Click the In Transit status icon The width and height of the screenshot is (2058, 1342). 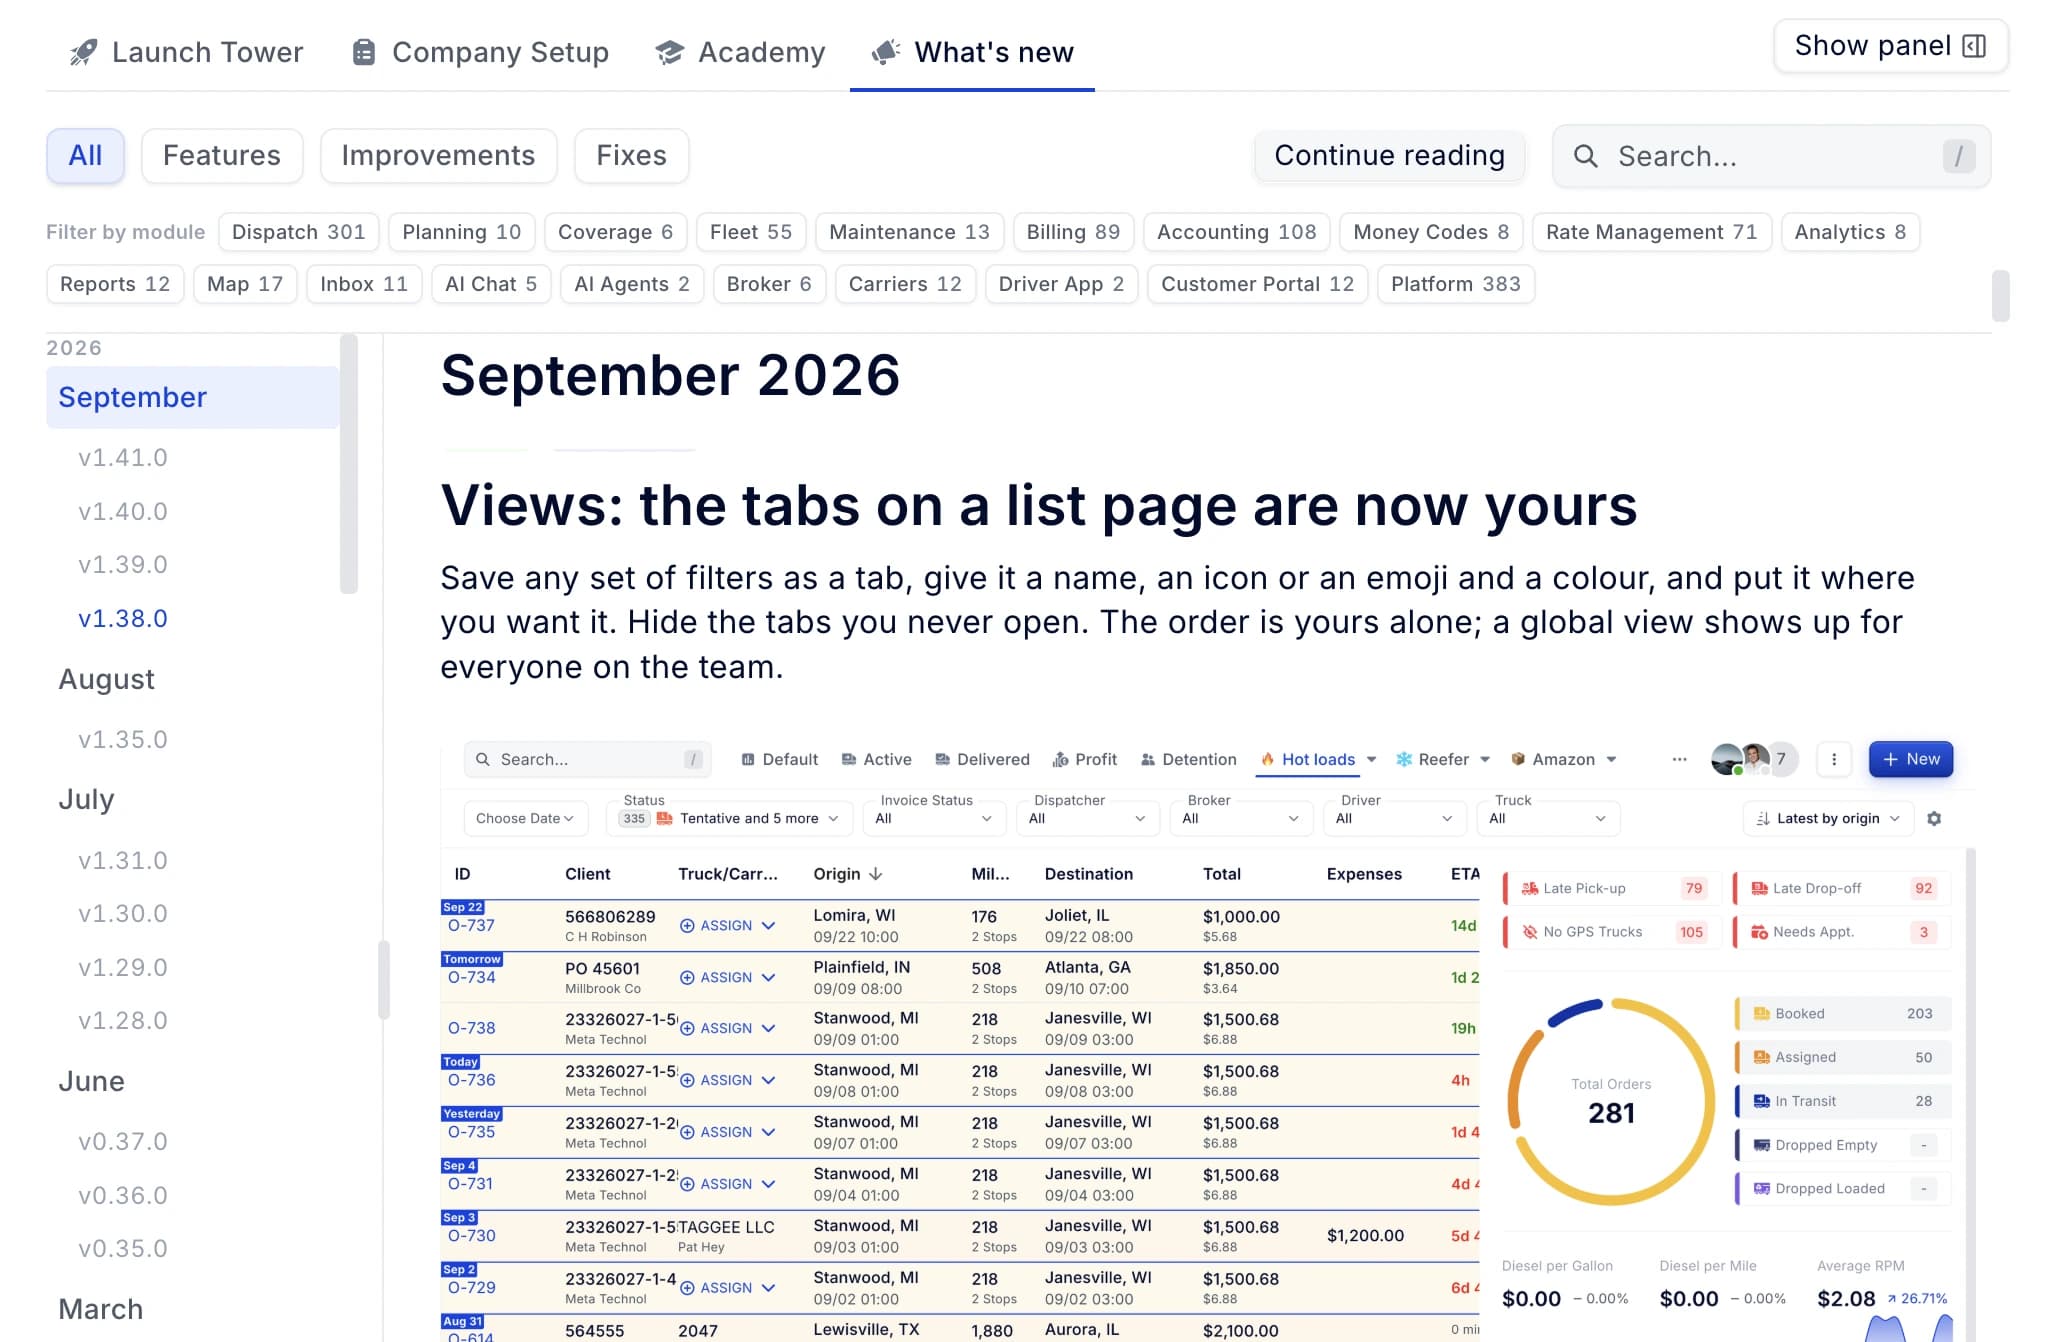pyautogui.click(x=1761, y=1101)
